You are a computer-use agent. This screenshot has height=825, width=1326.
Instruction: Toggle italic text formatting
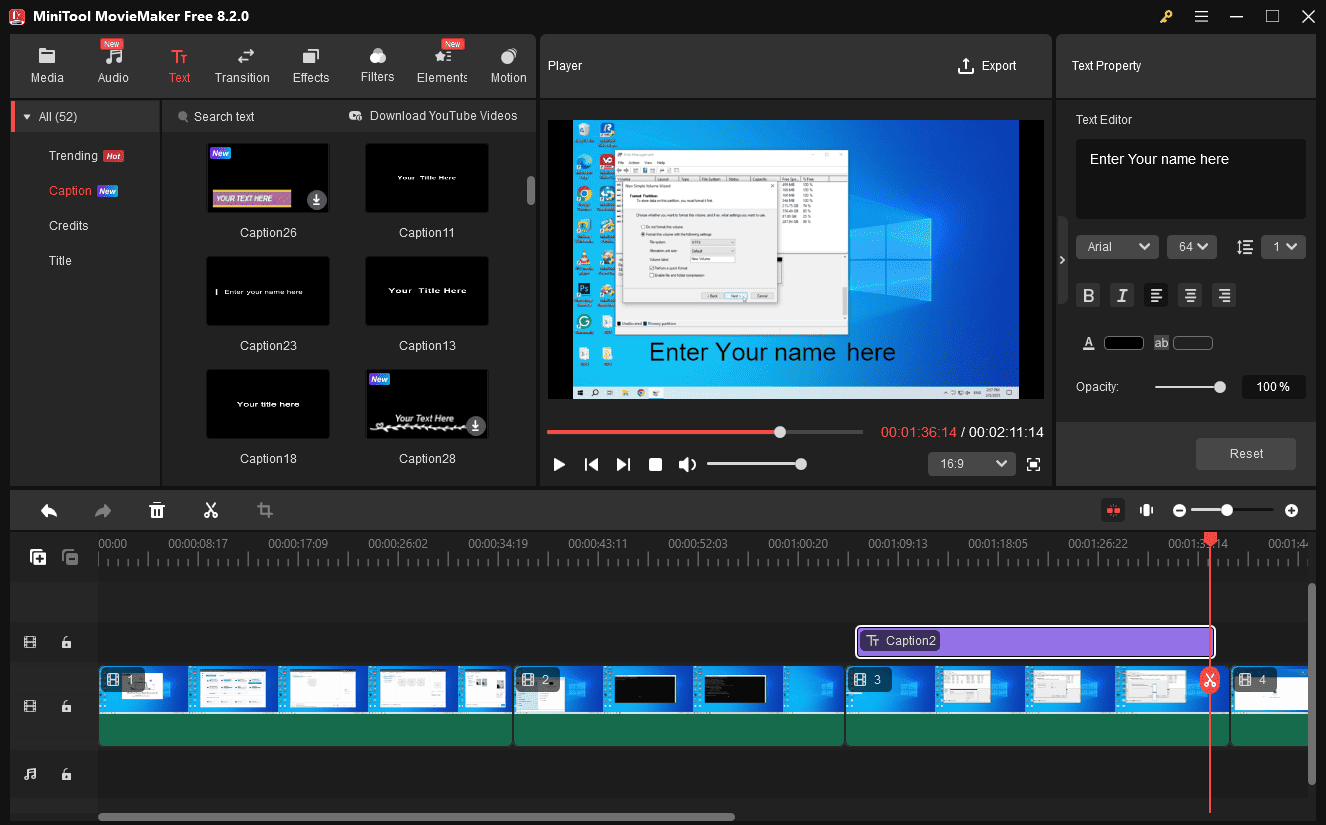click(x=1122, y=295)
